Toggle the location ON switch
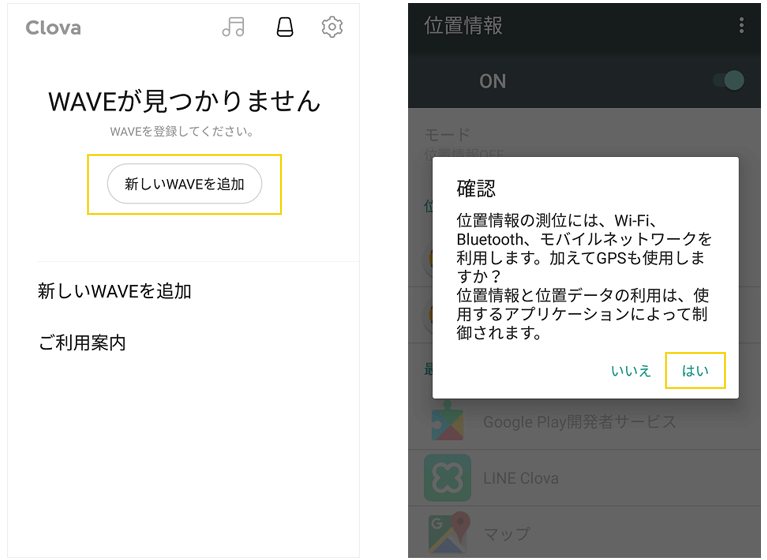 point(729,81)
